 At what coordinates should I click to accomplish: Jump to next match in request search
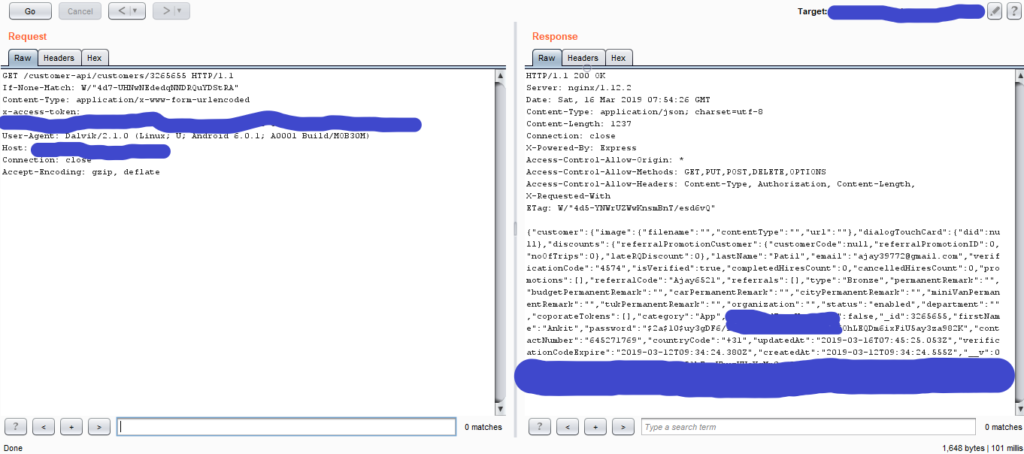coord(98,427)
